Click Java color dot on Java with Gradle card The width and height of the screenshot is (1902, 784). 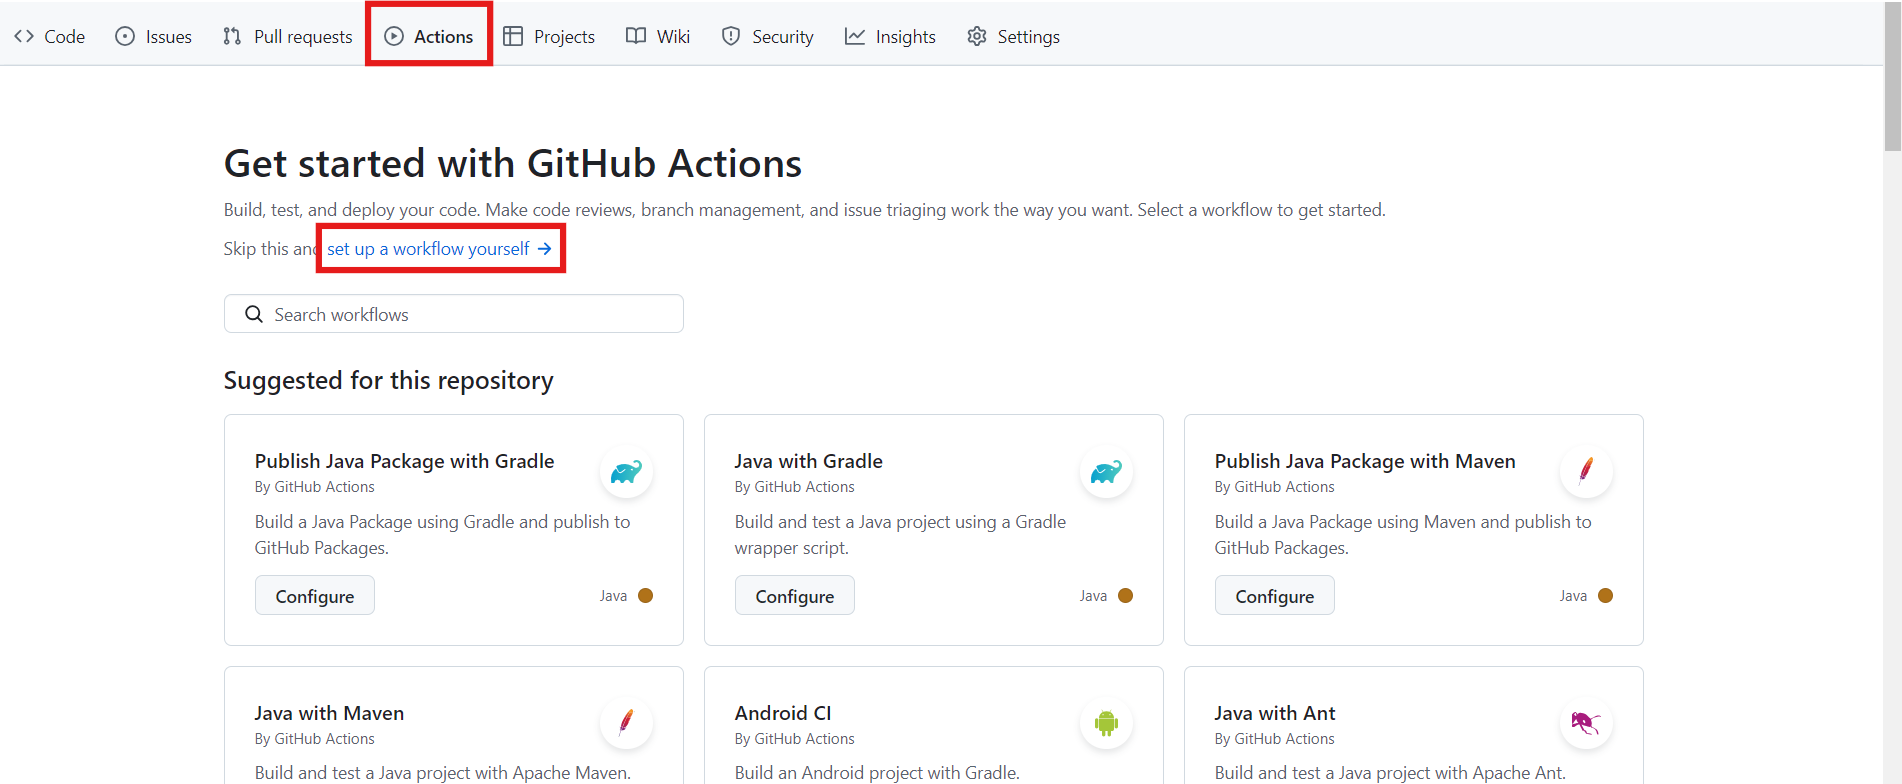(1125, 595)
